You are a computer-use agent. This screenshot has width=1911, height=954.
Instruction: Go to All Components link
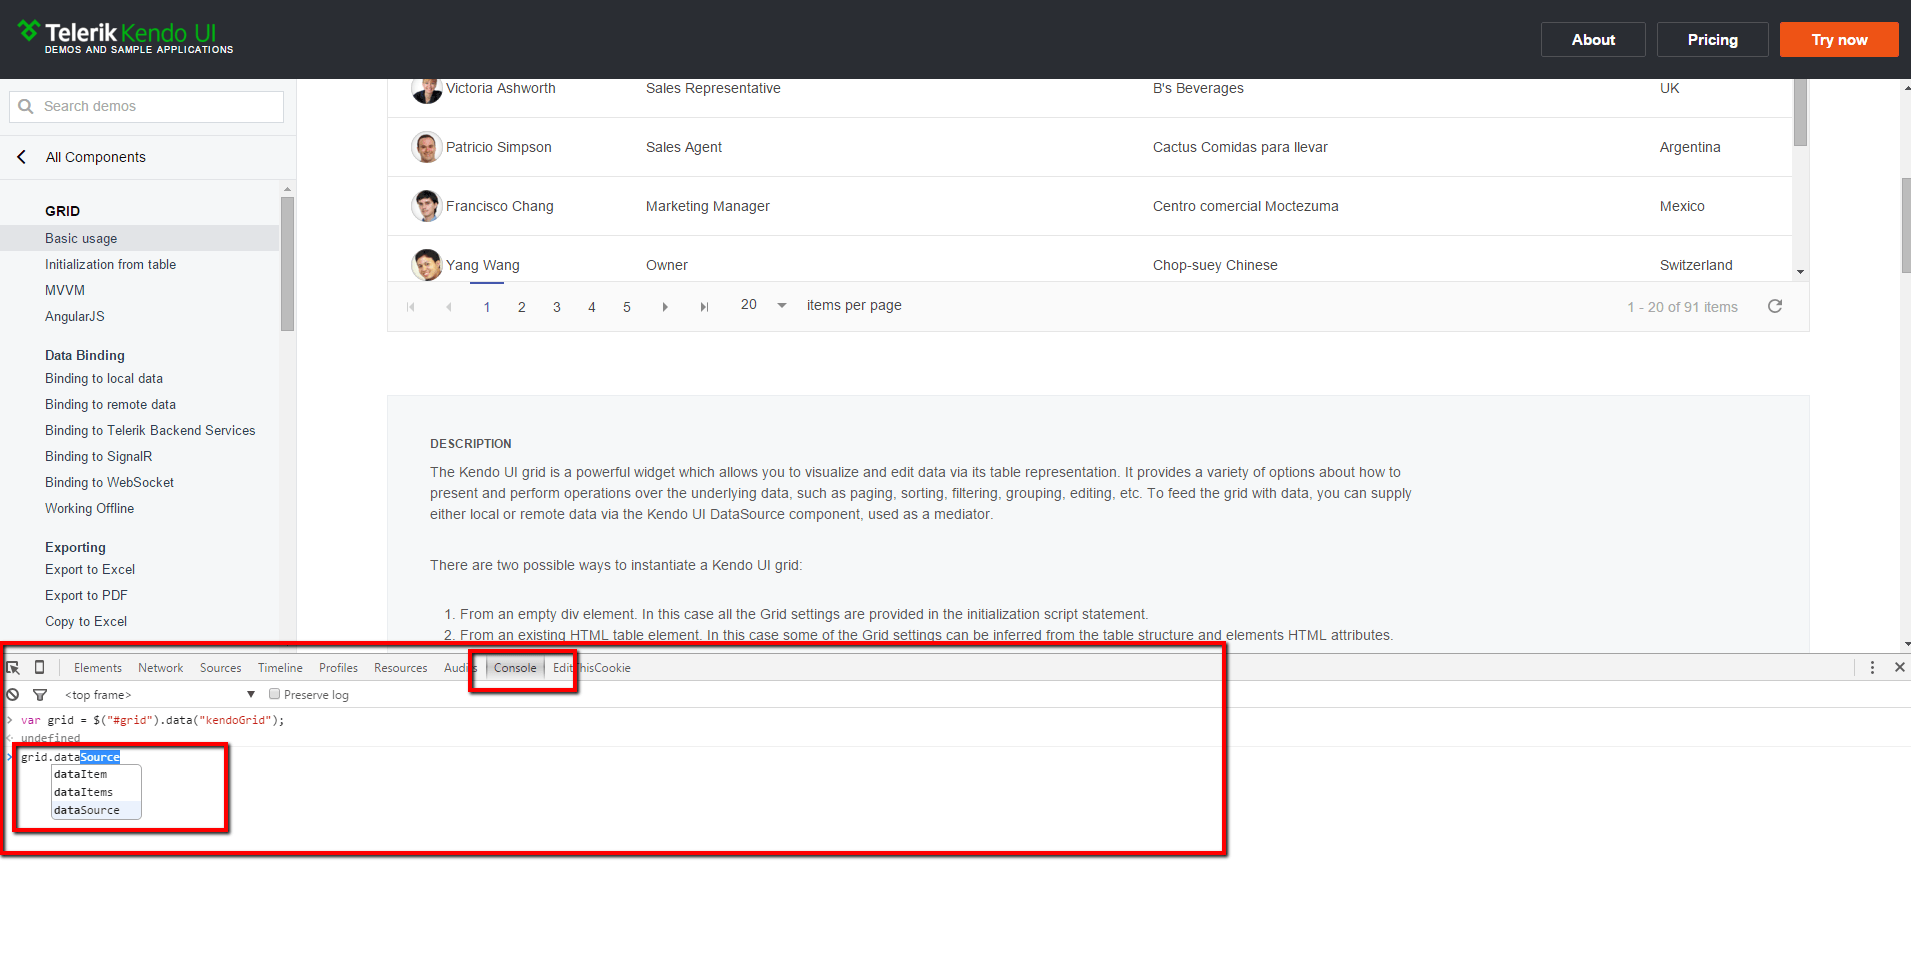[x=96, y=157]
